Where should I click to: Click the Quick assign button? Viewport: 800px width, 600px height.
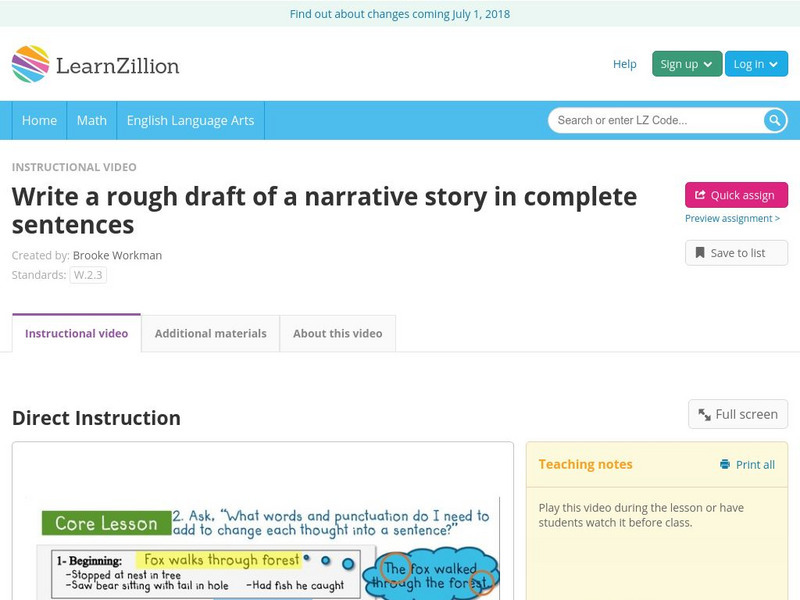point(736,195)
